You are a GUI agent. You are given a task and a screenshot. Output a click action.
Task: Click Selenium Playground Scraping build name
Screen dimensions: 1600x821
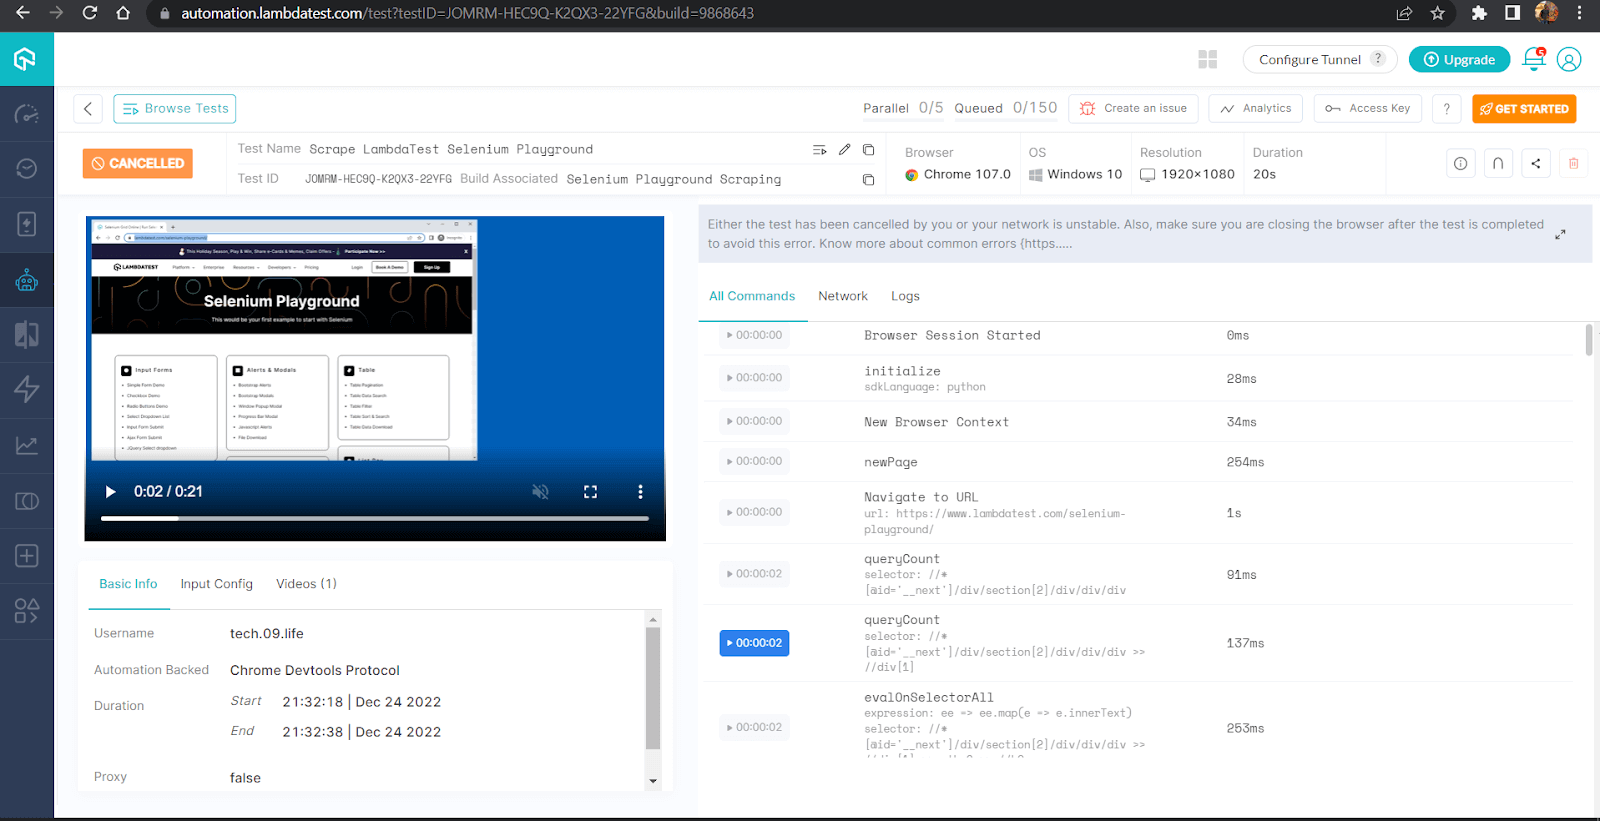coord(674,179)
